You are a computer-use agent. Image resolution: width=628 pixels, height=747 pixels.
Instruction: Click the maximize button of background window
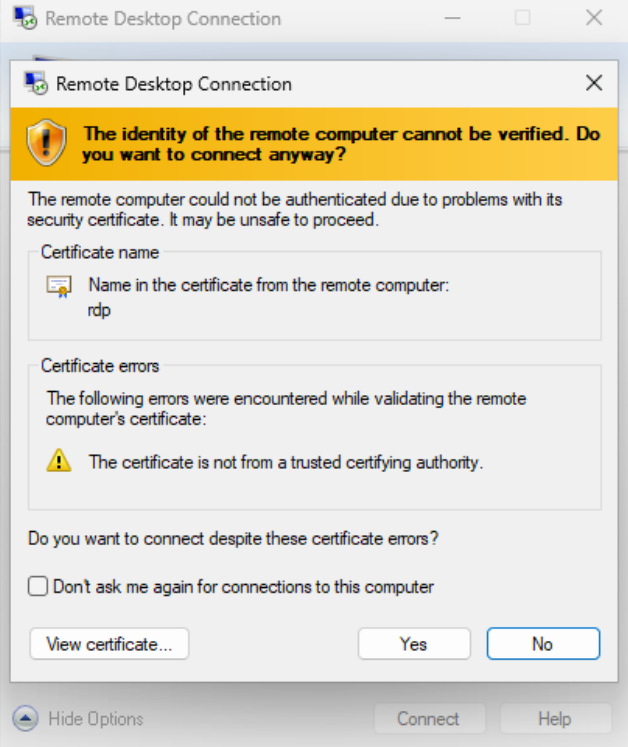[523, 18]
